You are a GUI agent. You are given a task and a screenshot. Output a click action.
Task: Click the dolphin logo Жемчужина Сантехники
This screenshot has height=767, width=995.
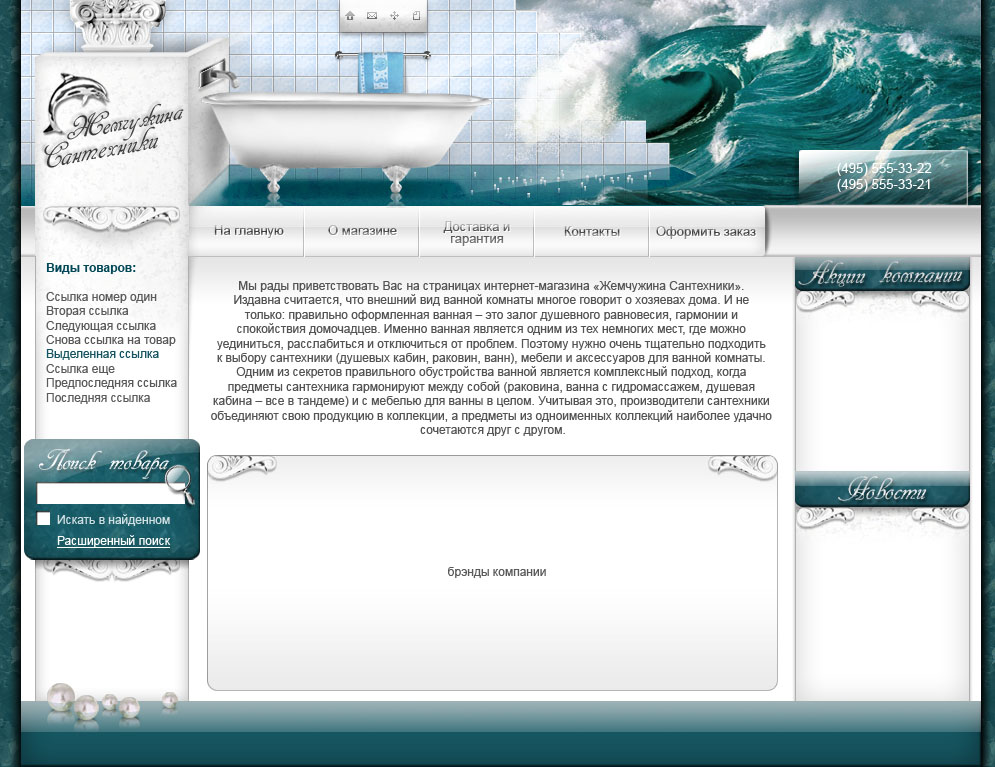click(x=113, y=121)
